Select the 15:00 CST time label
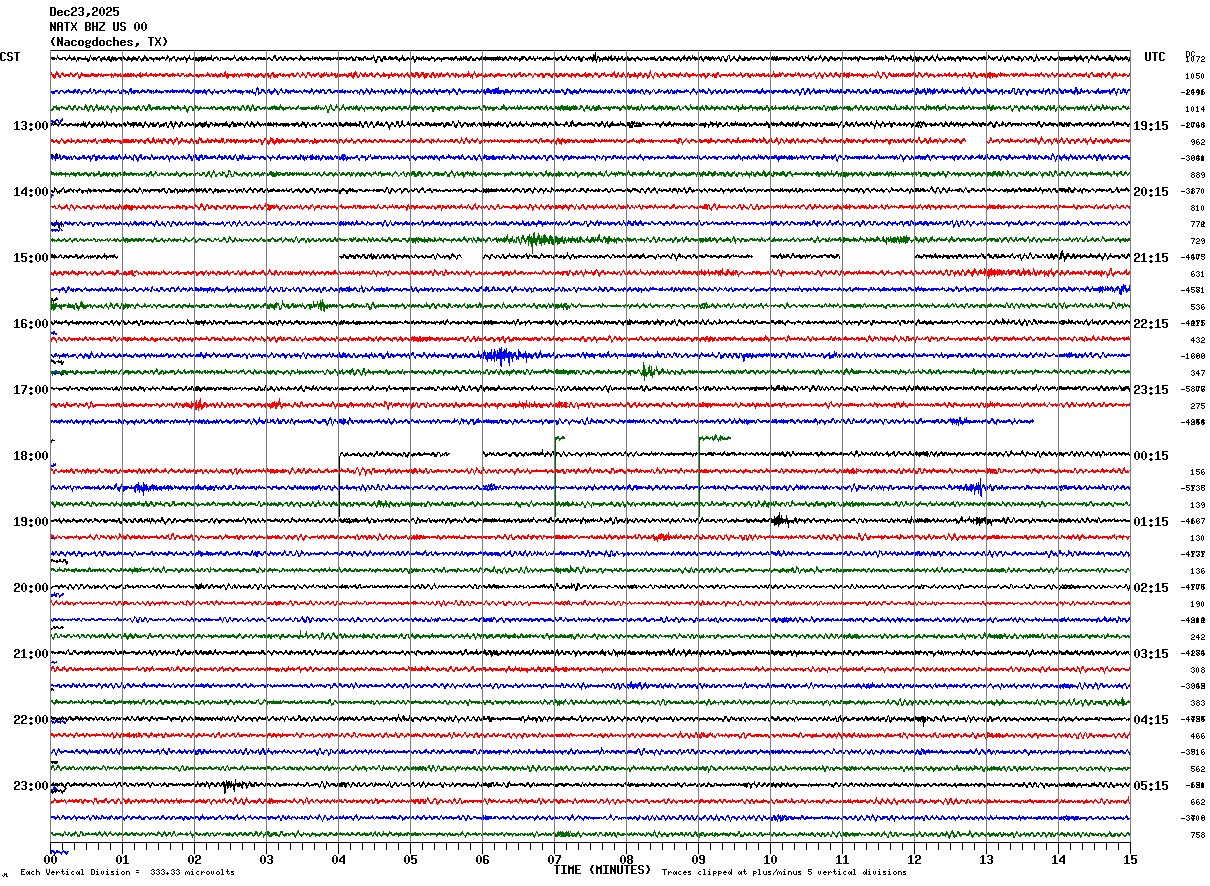 tap(30, 258)
